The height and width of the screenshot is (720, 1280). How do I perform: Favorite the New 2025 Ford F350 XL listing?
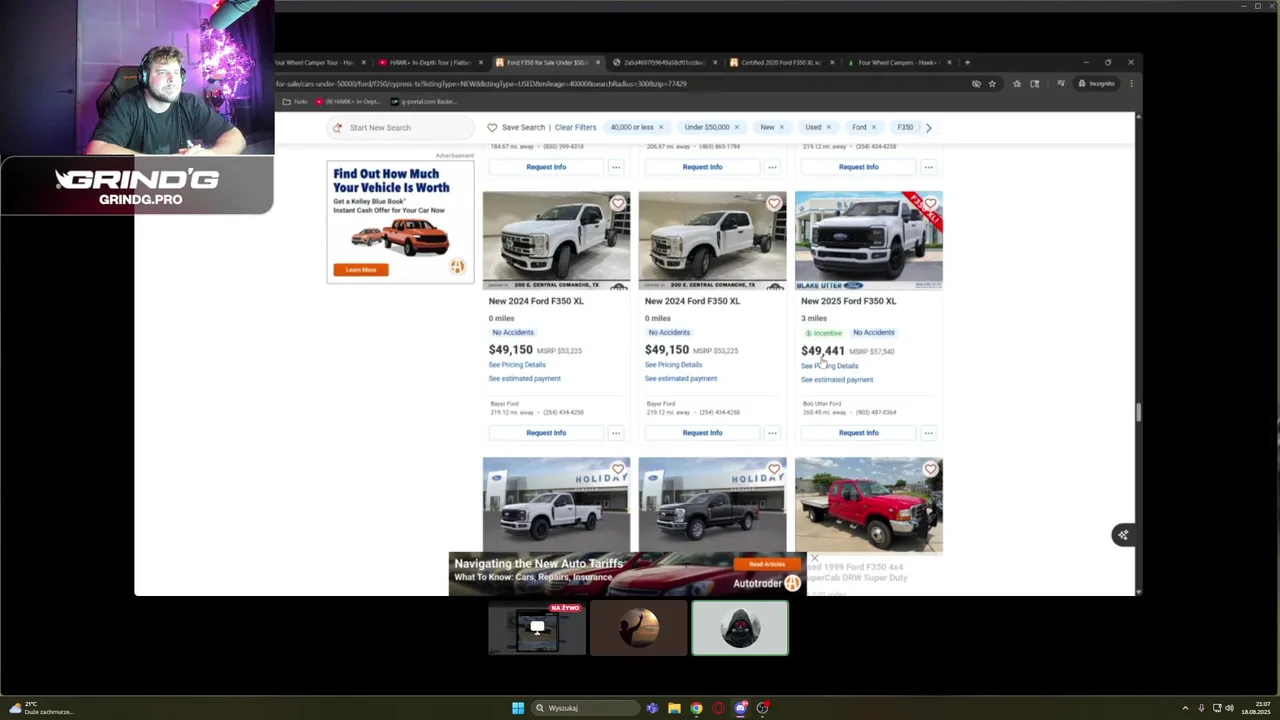click(930, 204)
